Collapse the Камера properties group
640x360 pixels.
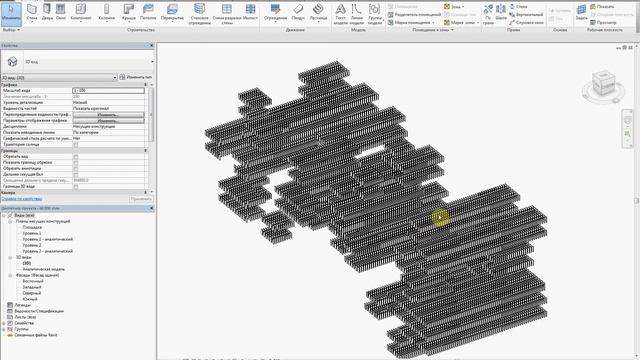click(146, 192)
